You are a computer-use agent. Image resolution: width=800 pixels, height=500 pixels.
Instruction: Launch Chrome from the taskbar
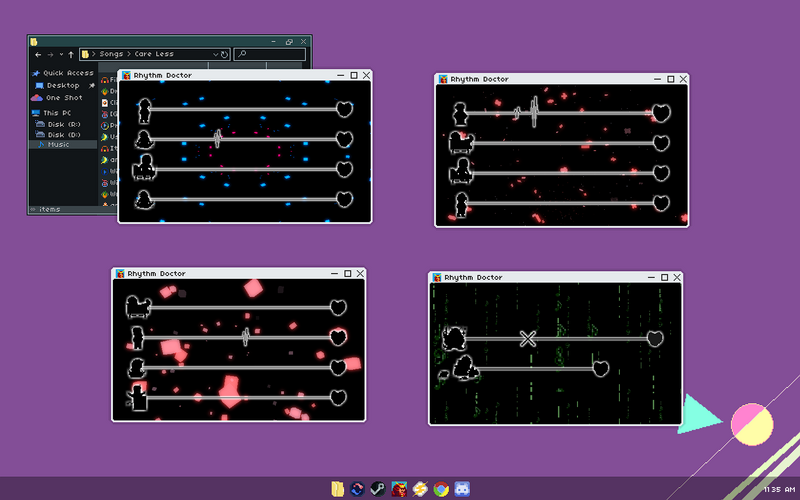[441, 489]
